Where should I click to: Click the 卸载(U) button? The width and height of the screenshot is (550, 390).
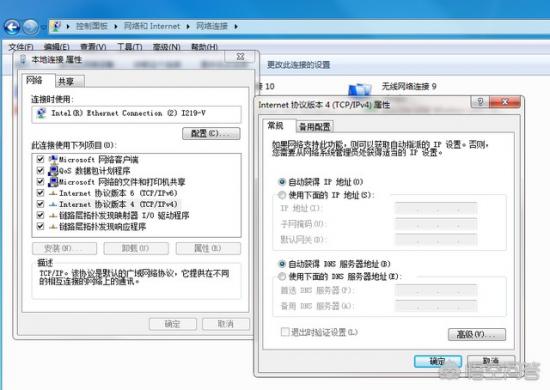click(x=136, y=248)
